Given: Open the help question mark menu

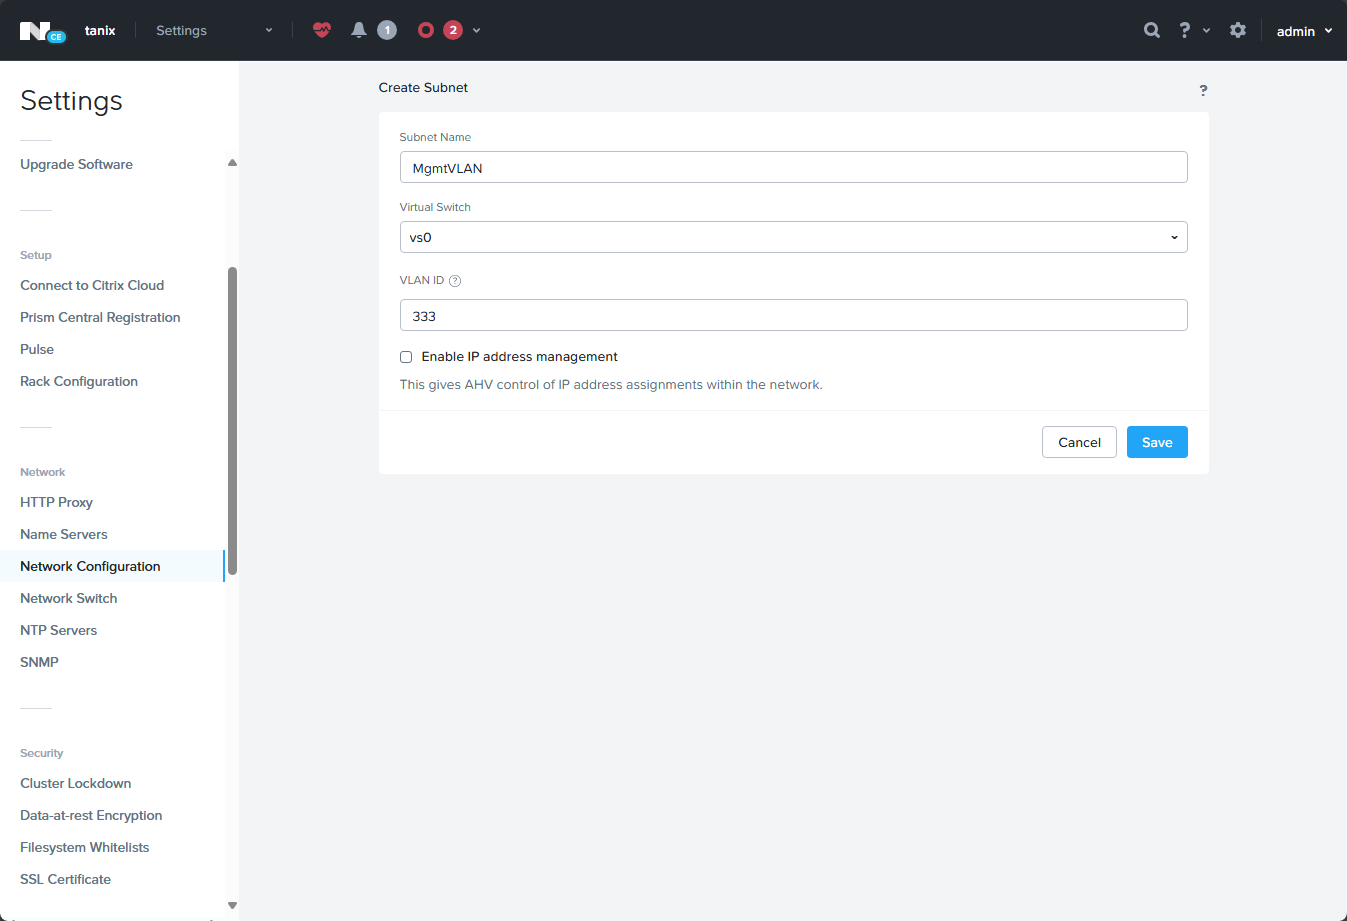Looking at the screenshot, I should tap(1193, 30).
